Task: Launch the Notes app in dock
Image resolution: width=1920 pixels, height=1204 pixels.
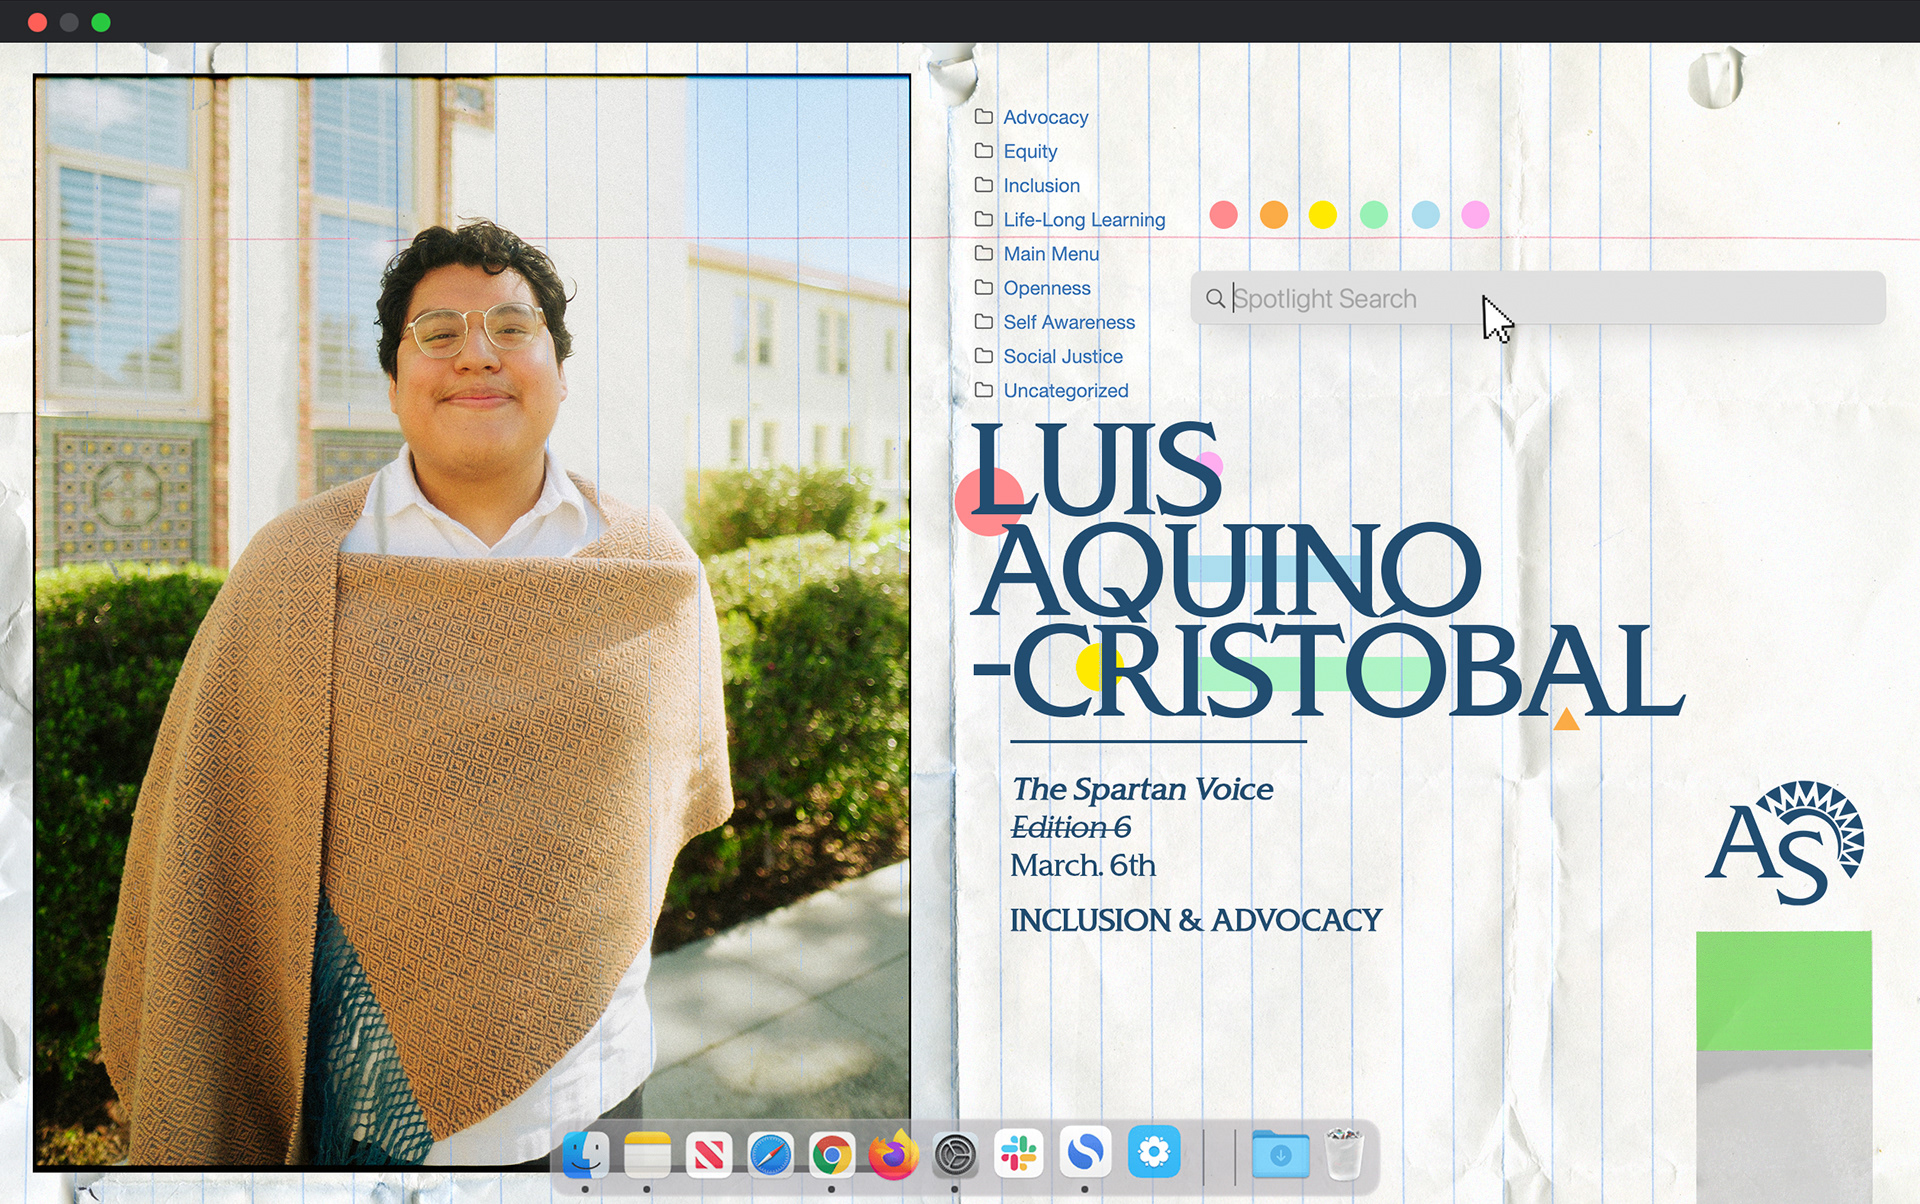Action: point(647,1155)
